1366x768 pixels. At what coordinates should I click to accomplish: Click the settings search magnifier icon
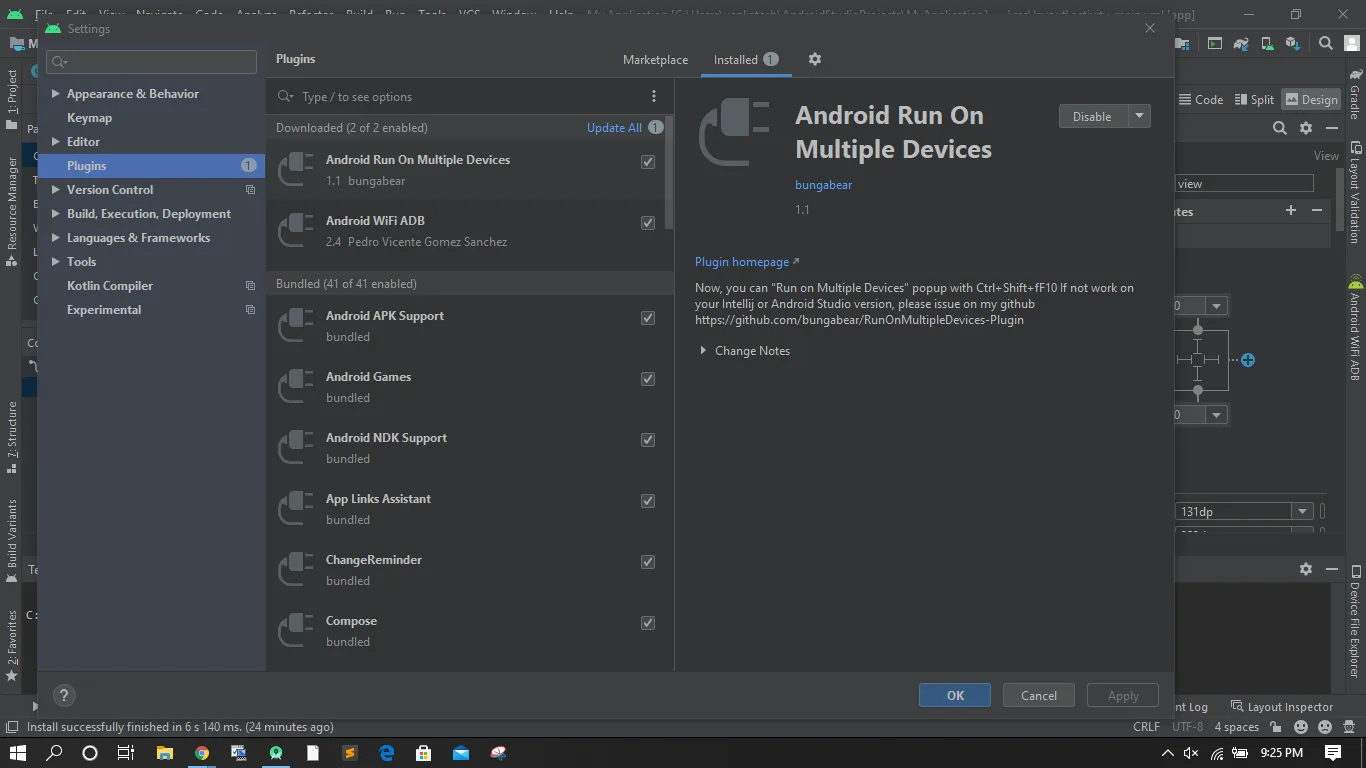point(59,62)
